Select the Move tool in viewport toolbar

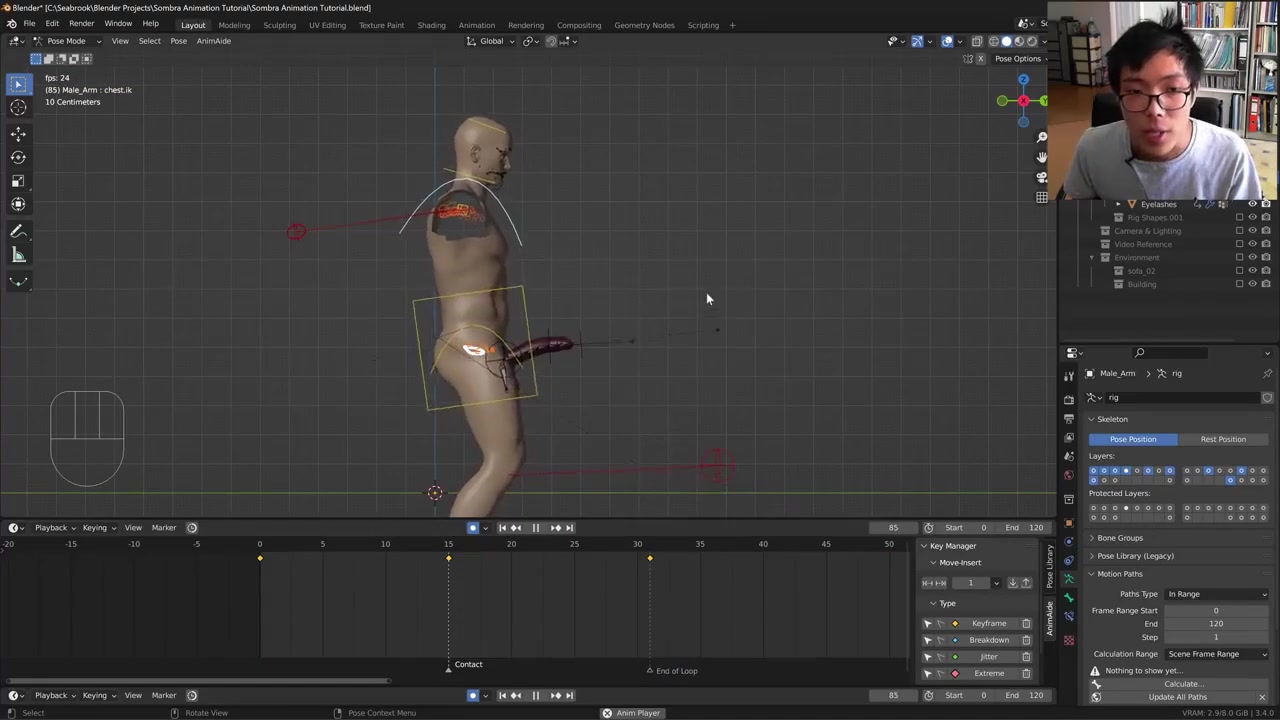click(18, 133)
